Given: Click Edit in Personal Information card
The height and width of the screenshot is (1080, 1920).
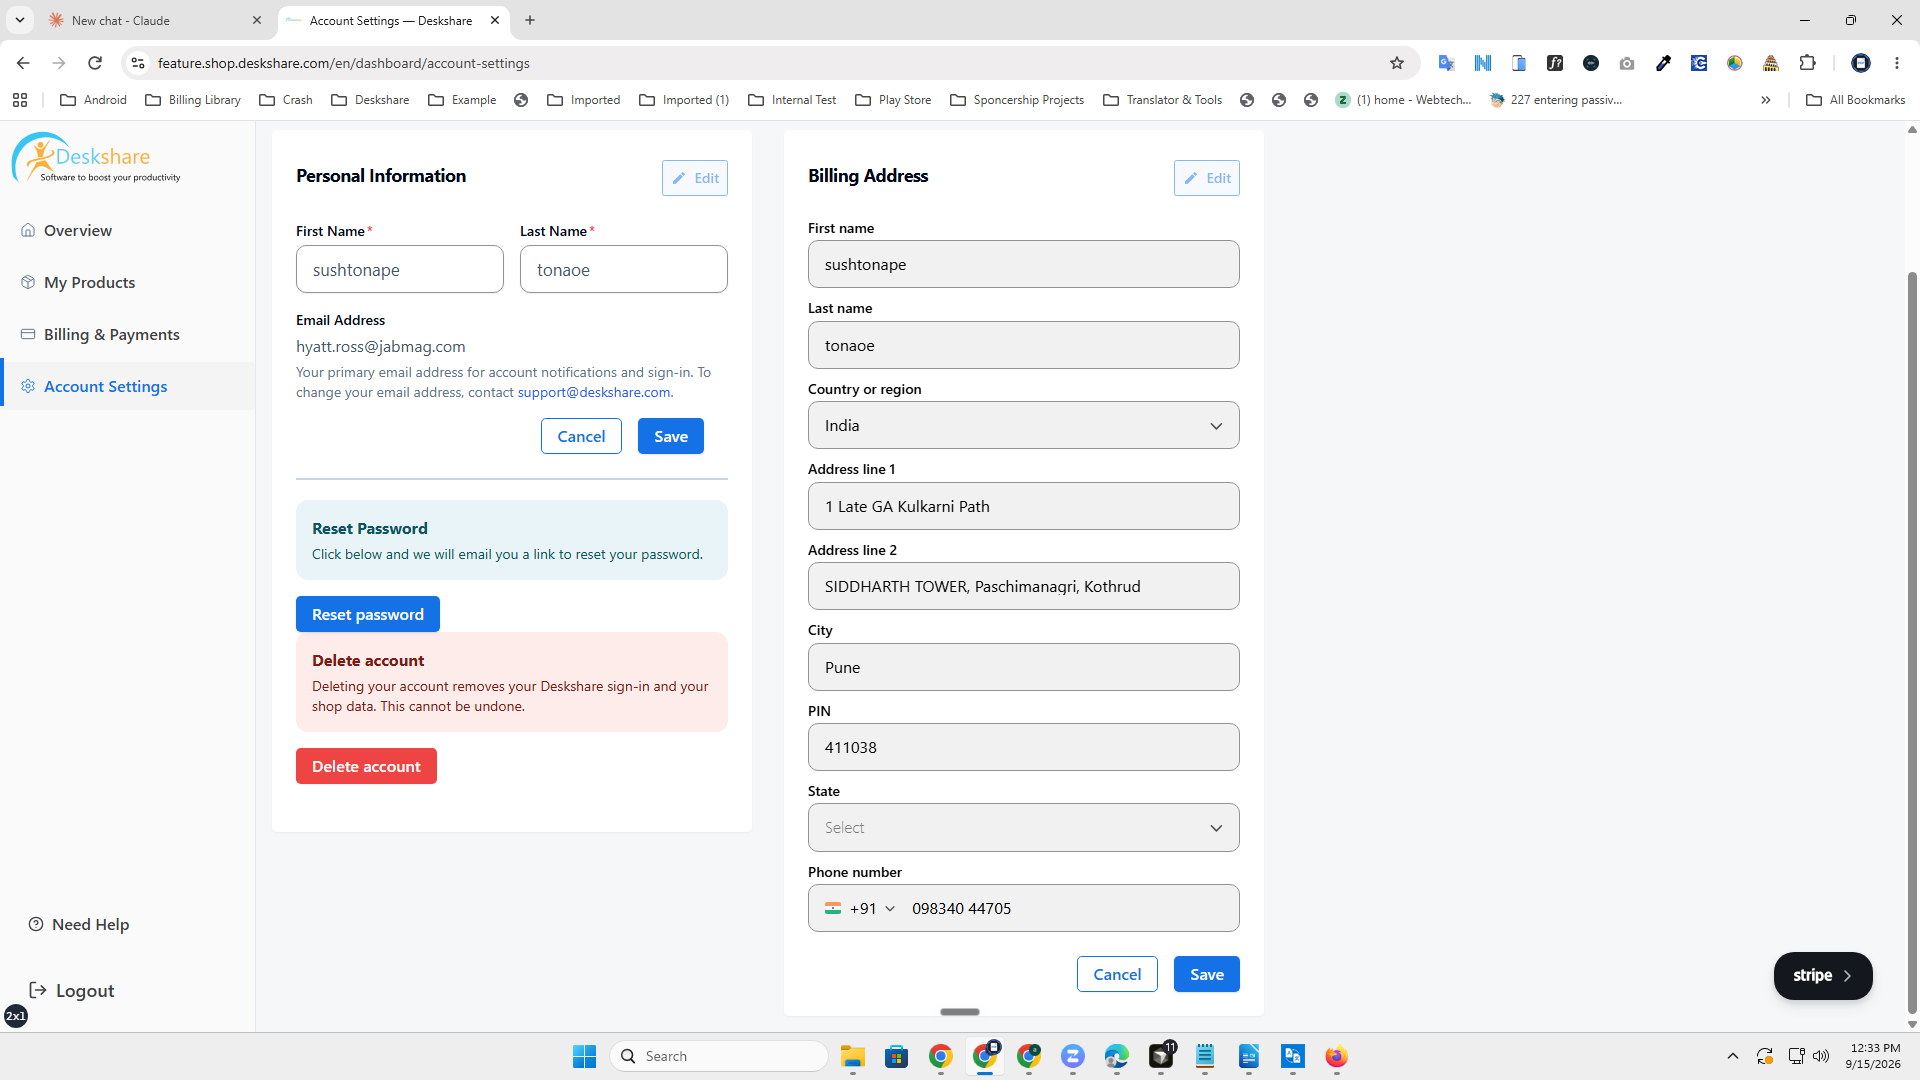Looking at the screenshot, I should [x=695, y=178].
